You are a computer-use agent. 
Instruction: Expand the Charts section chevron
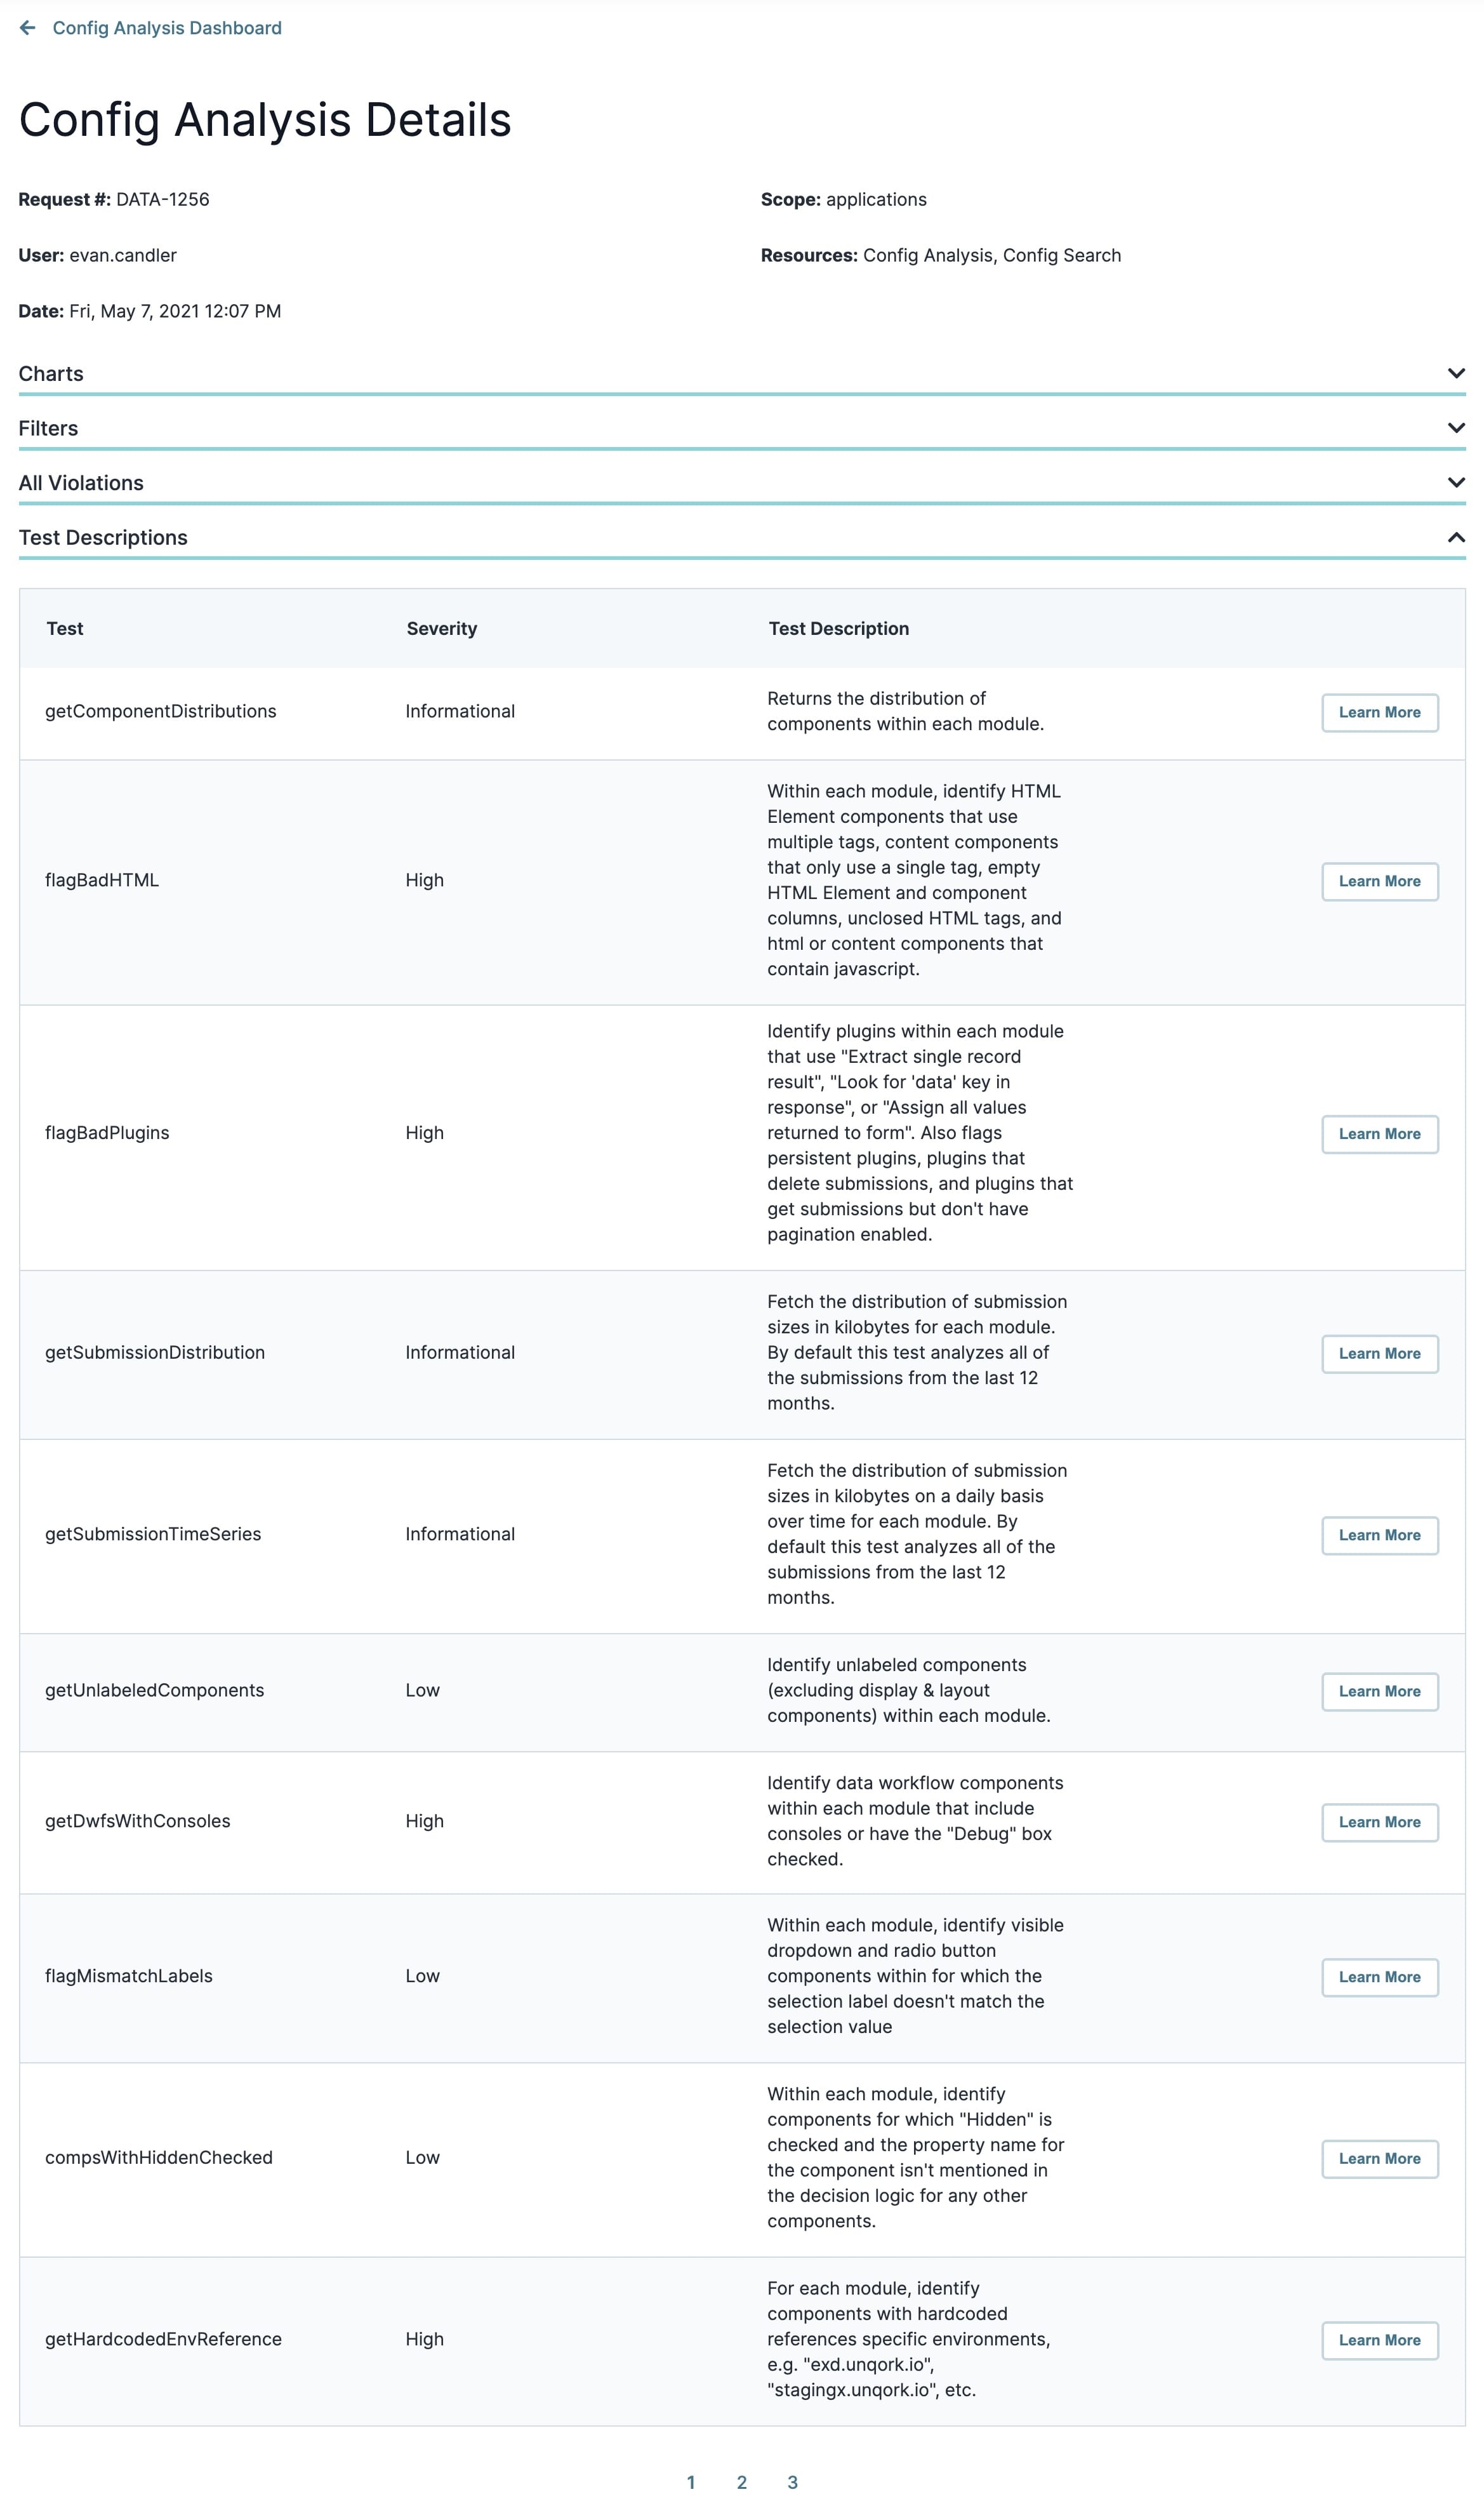(1456, 373)
